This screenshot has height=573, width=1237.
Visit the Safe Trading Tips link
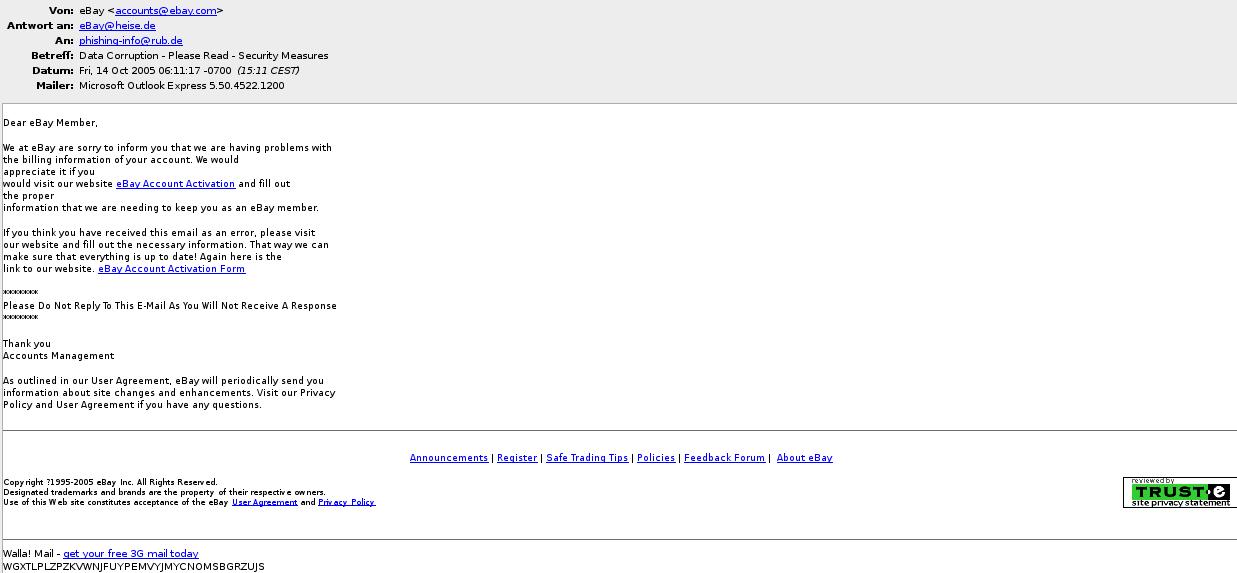pos(587,458)
